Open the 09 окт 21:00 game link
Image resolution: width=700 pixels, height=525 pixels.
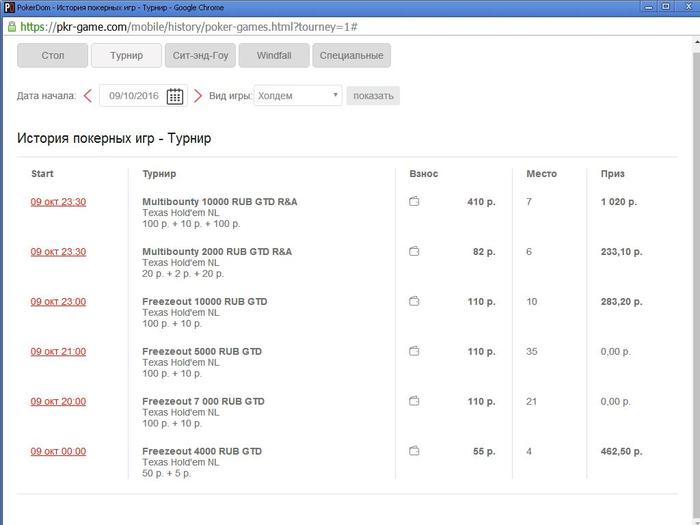(x=58, y=352)
